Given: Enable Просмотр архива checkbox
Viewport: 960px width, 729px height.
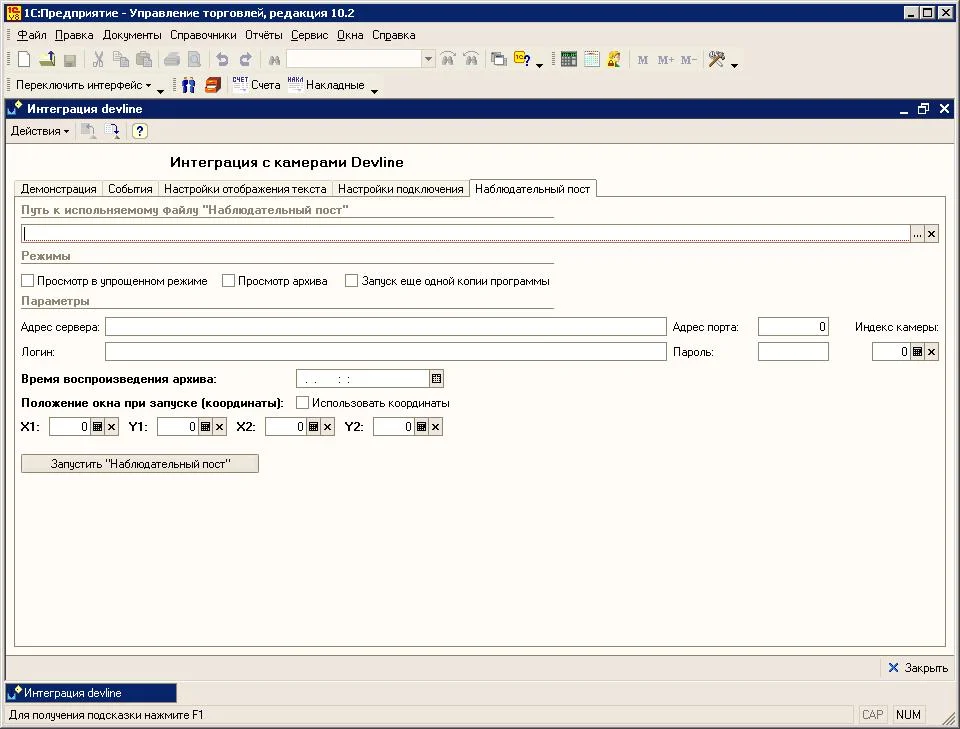Looking at the screenshot, I should coord(228,281).
